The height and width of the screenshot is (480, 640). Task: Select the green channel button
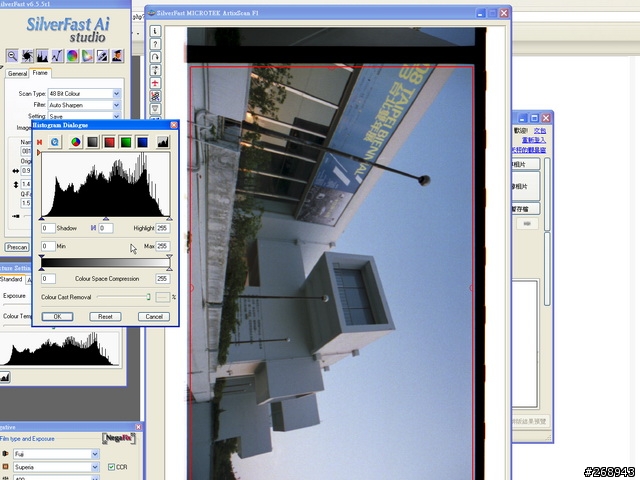pyautogui.click(x=126, y=142)
